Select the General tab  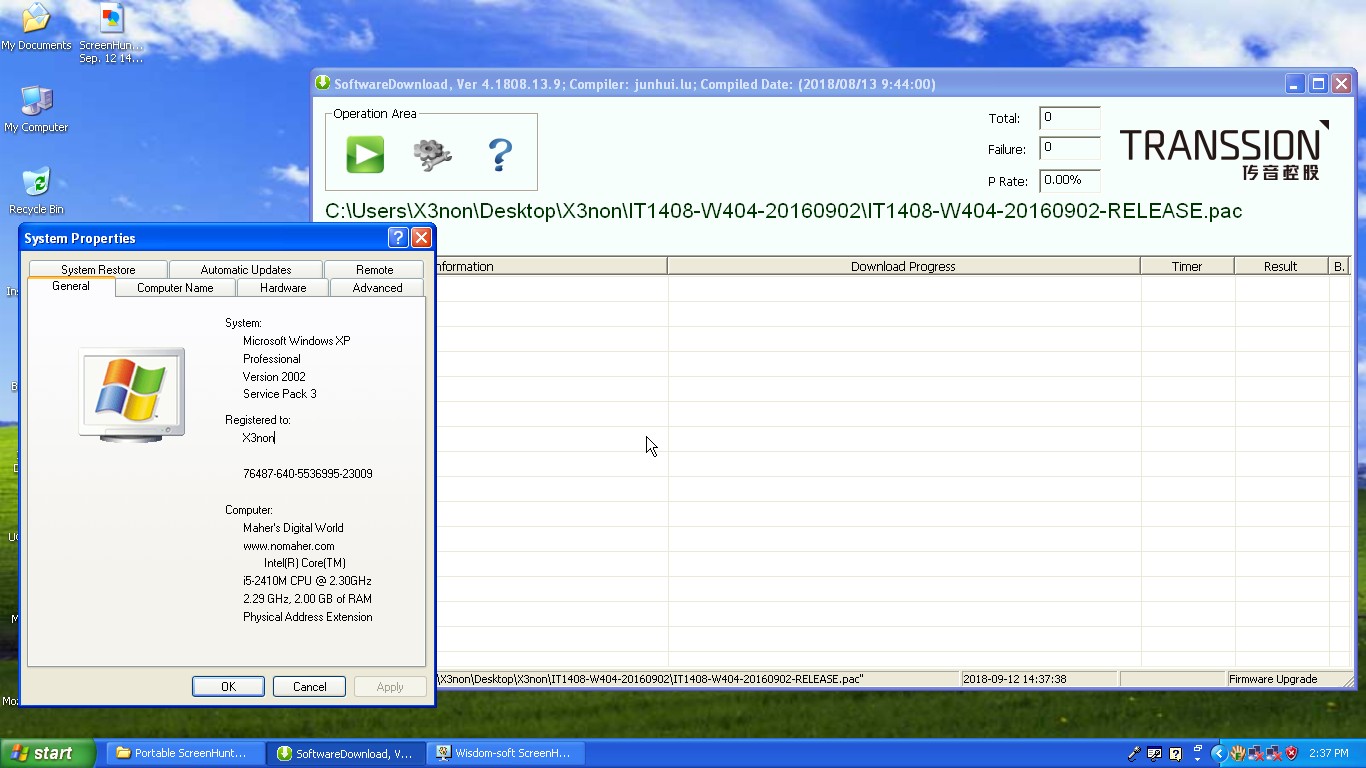click(x=71, y=287)
